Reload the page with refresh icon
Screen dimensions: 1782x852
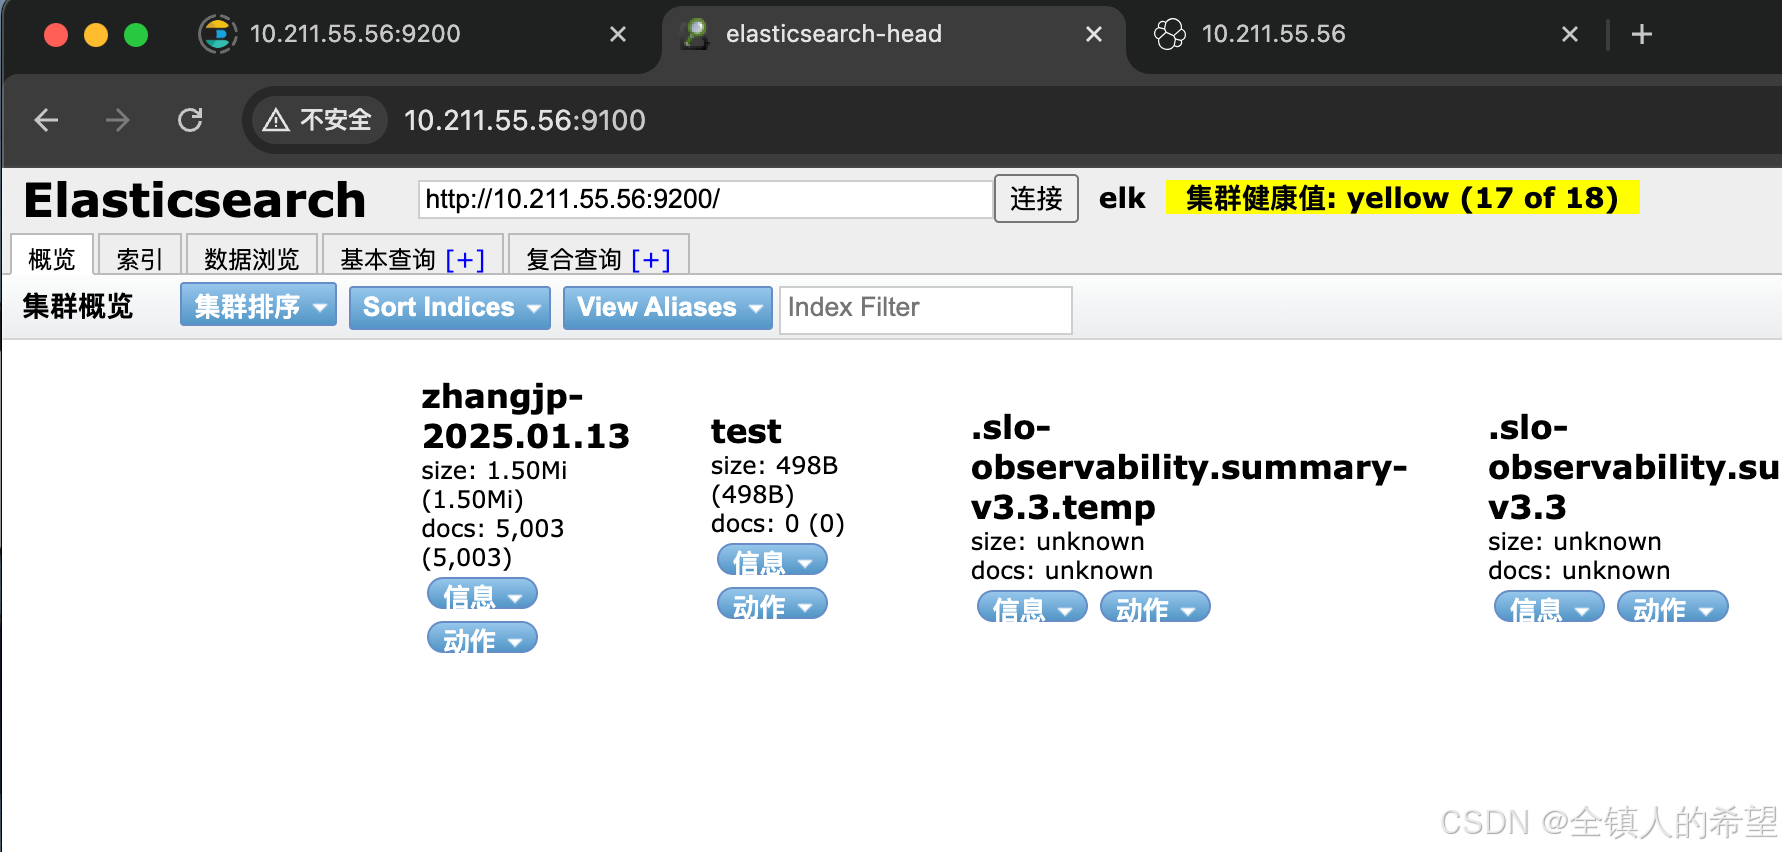190,120
